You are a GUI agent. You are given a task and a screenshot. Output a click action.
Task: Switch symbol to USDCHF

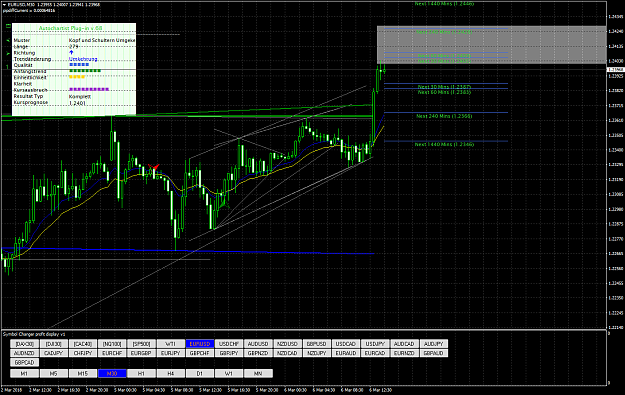[x=229, y=344]
